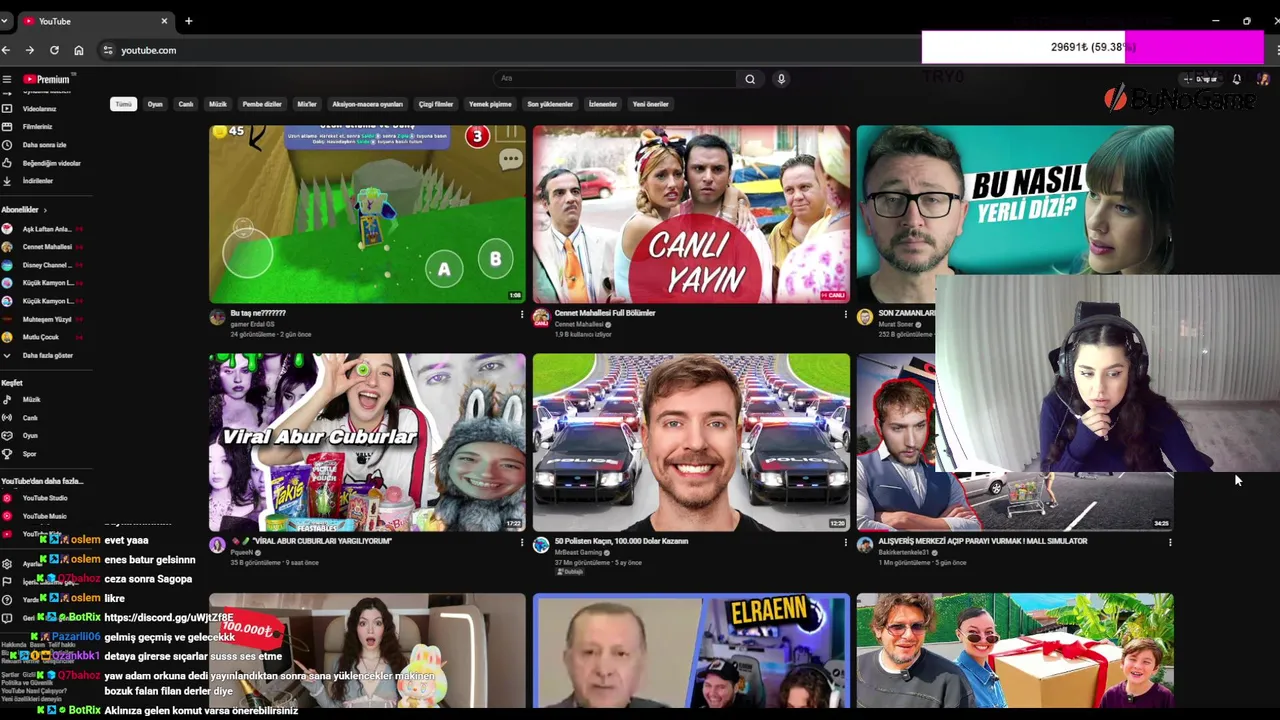
Task: Click the help question-mark icon in sidebar
Action: (x=7, y=600)
